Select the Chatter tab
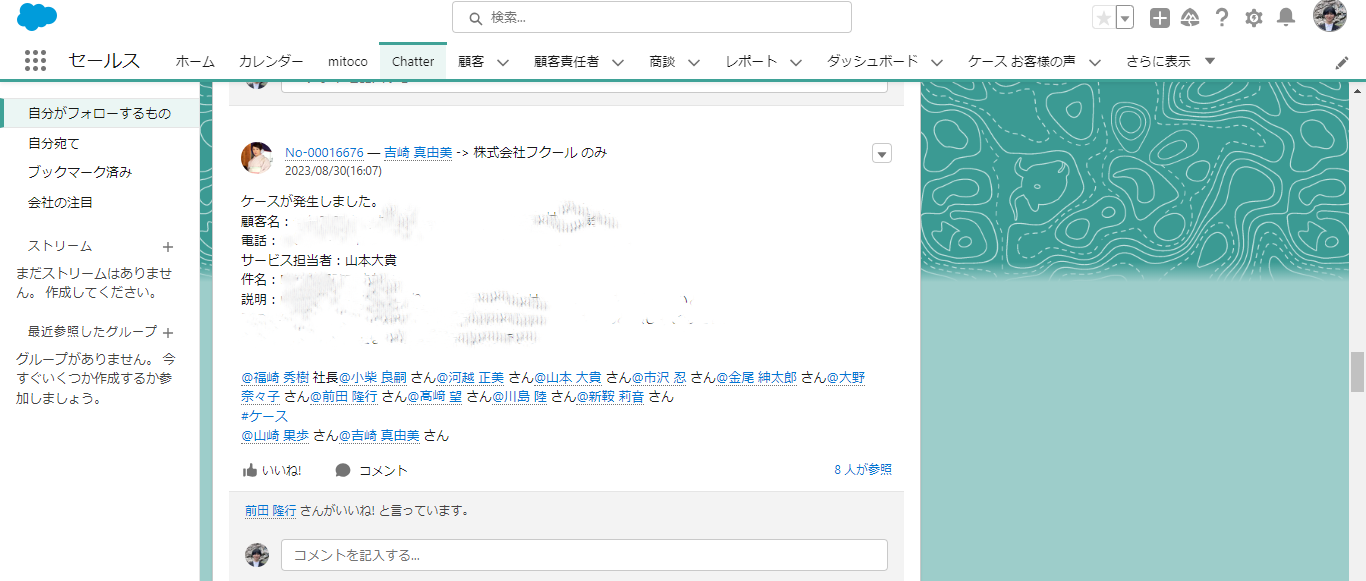The height and width of the screenshot is (581, 1366). [413, 61]
